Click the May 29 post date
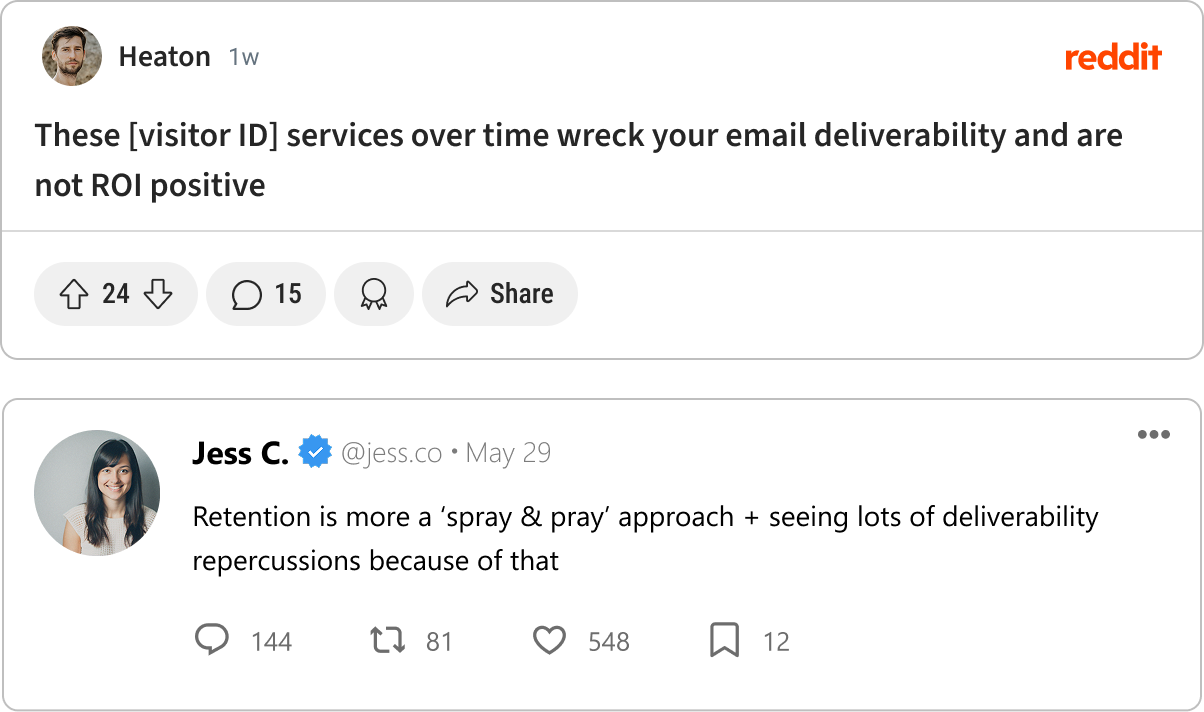 (508, 453)
